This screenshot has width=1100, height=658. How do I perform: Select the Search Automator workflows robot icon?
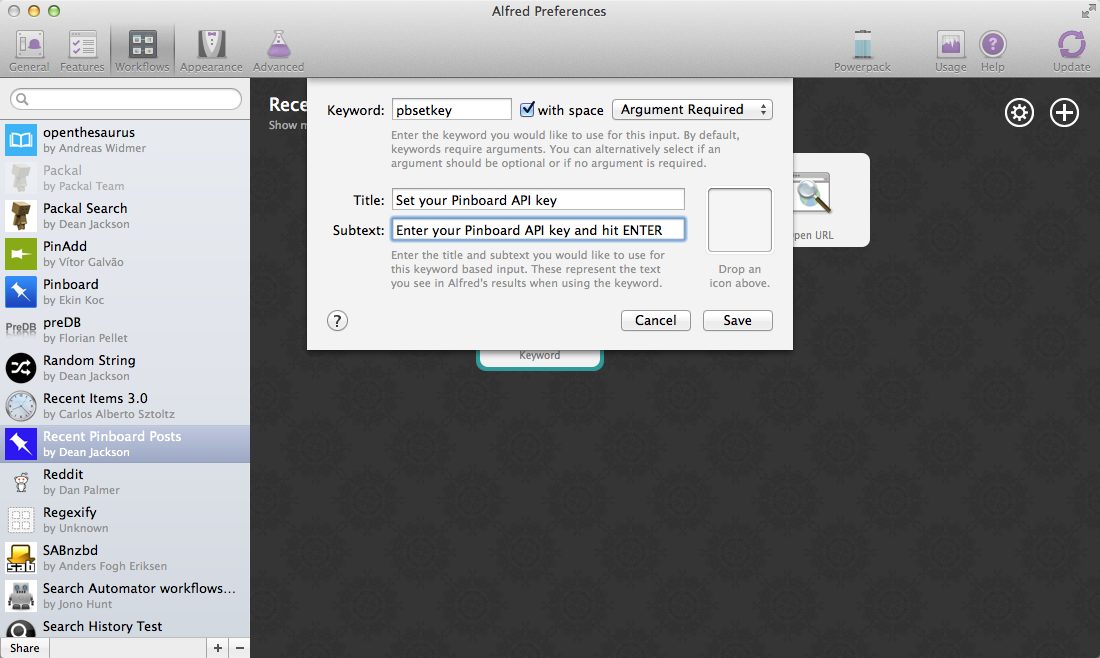20,596
